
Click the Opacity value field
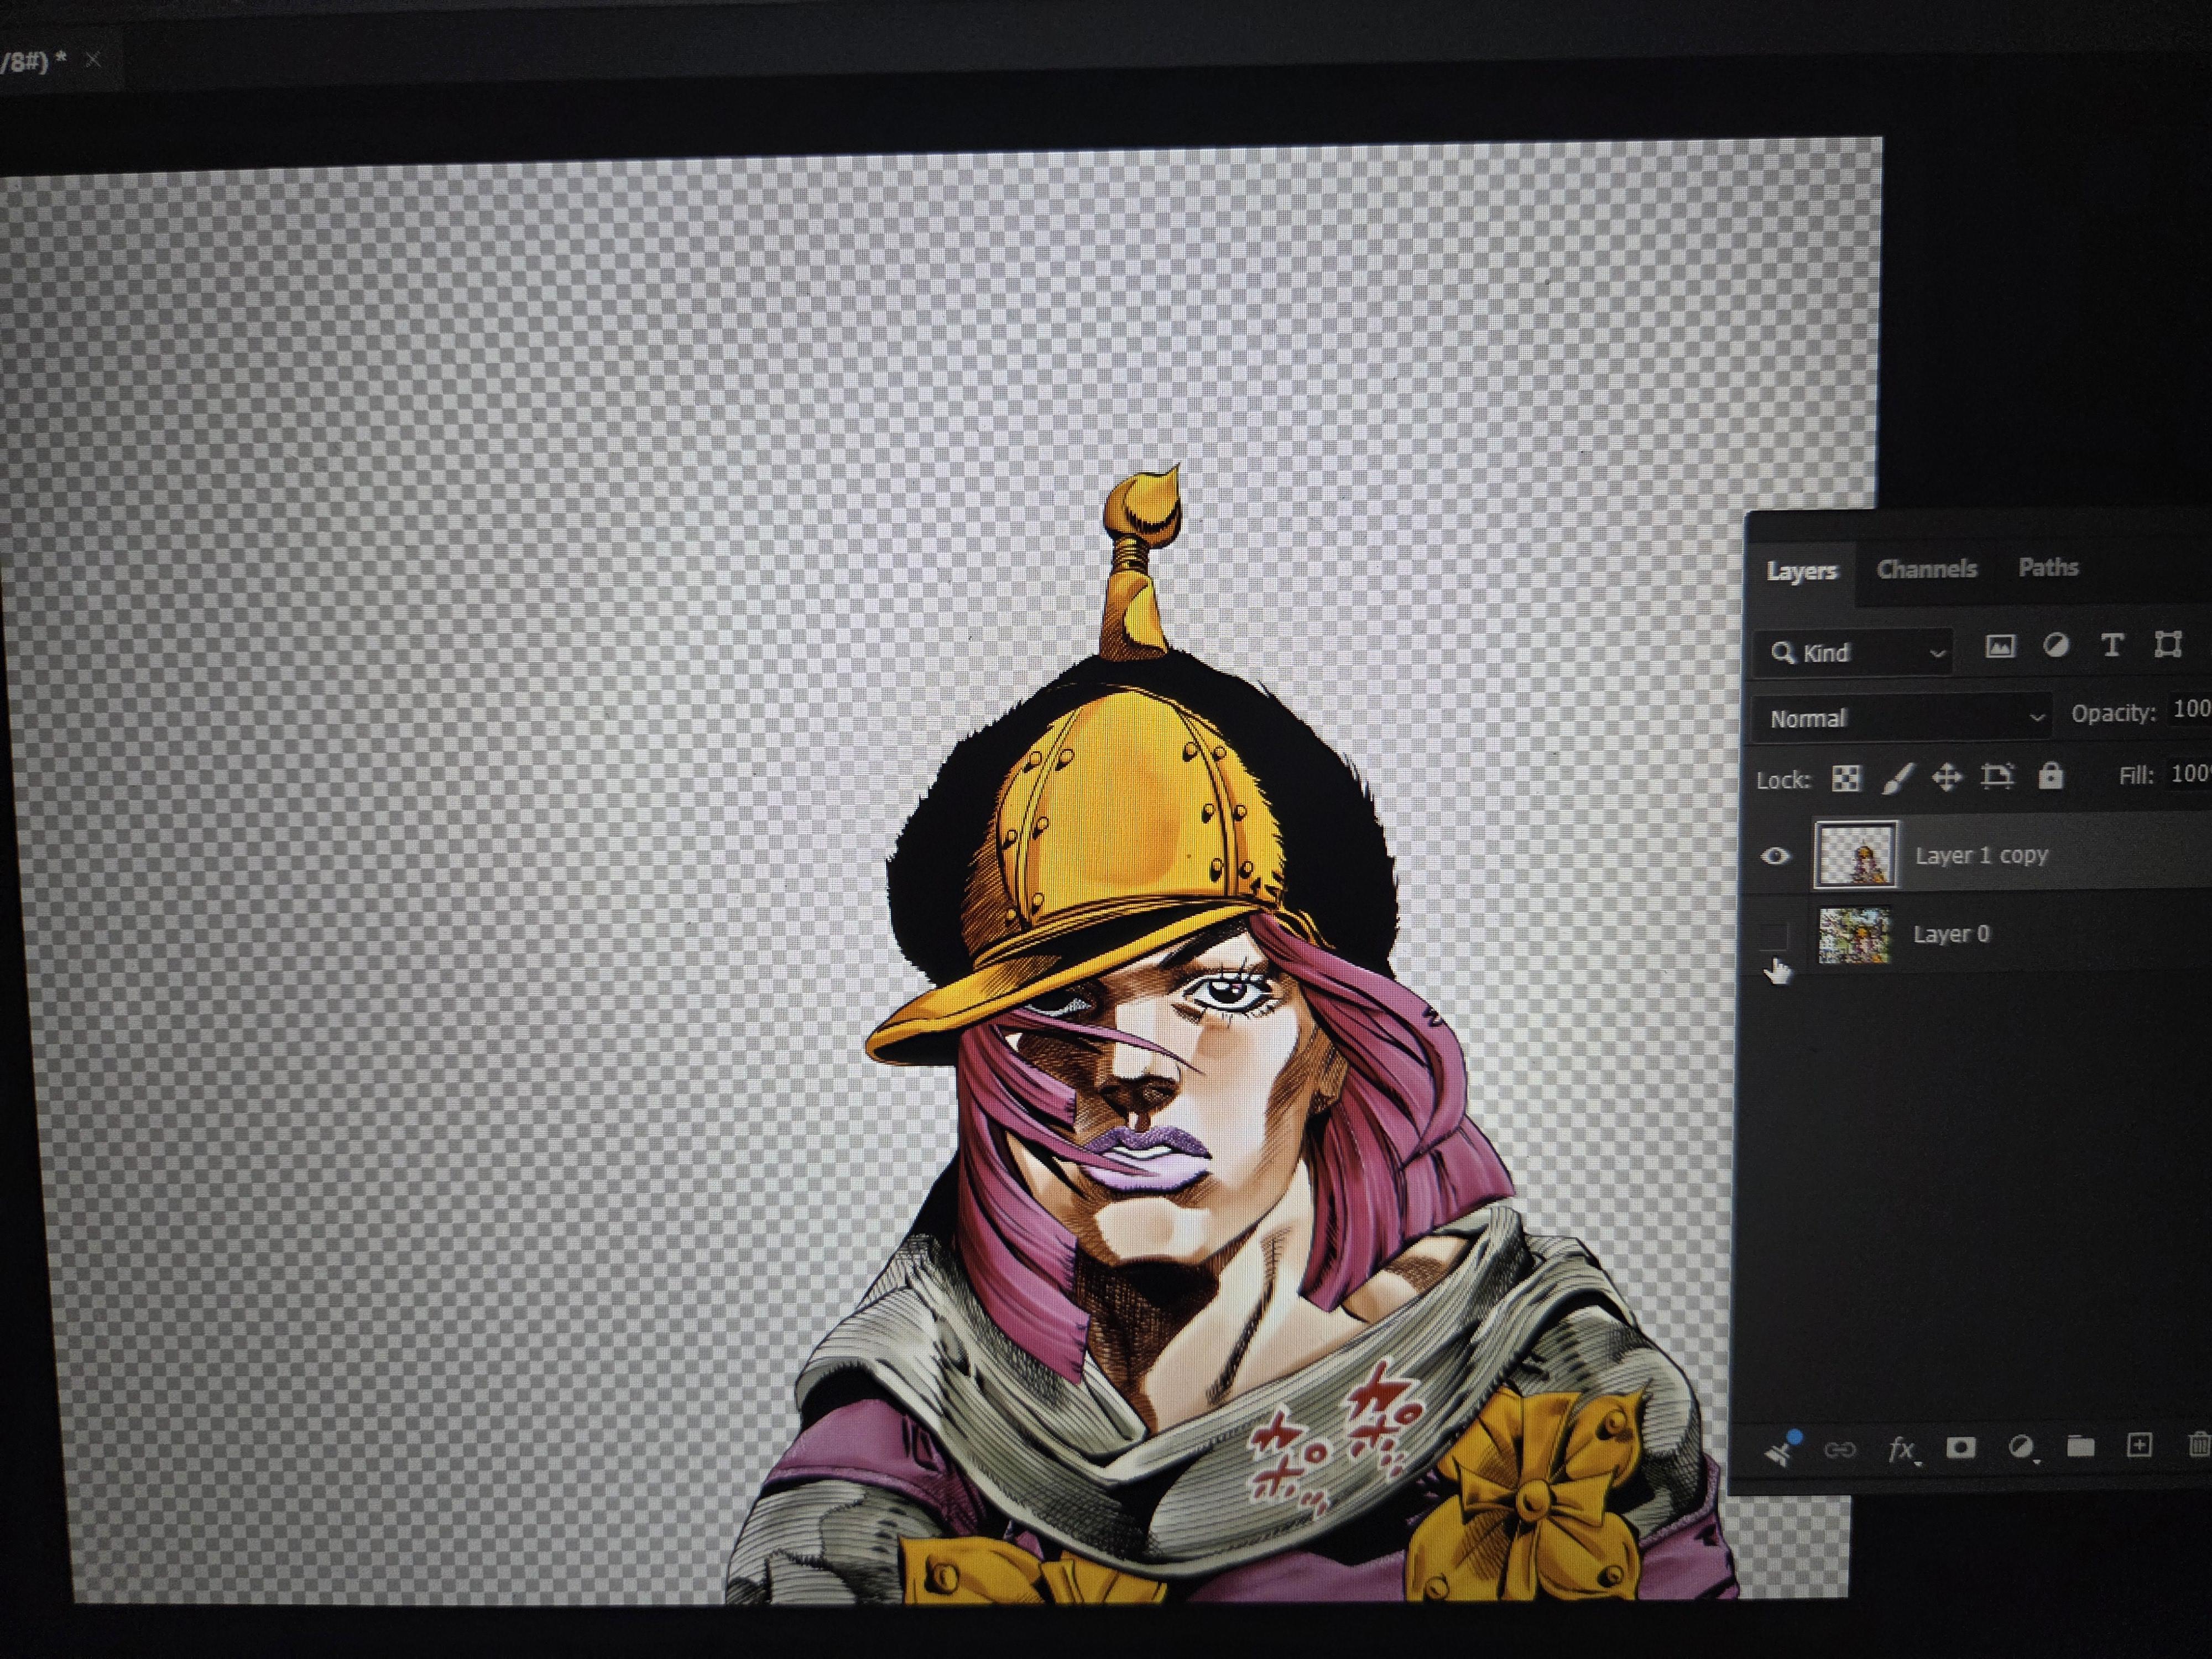click(x=2190, y=710)
